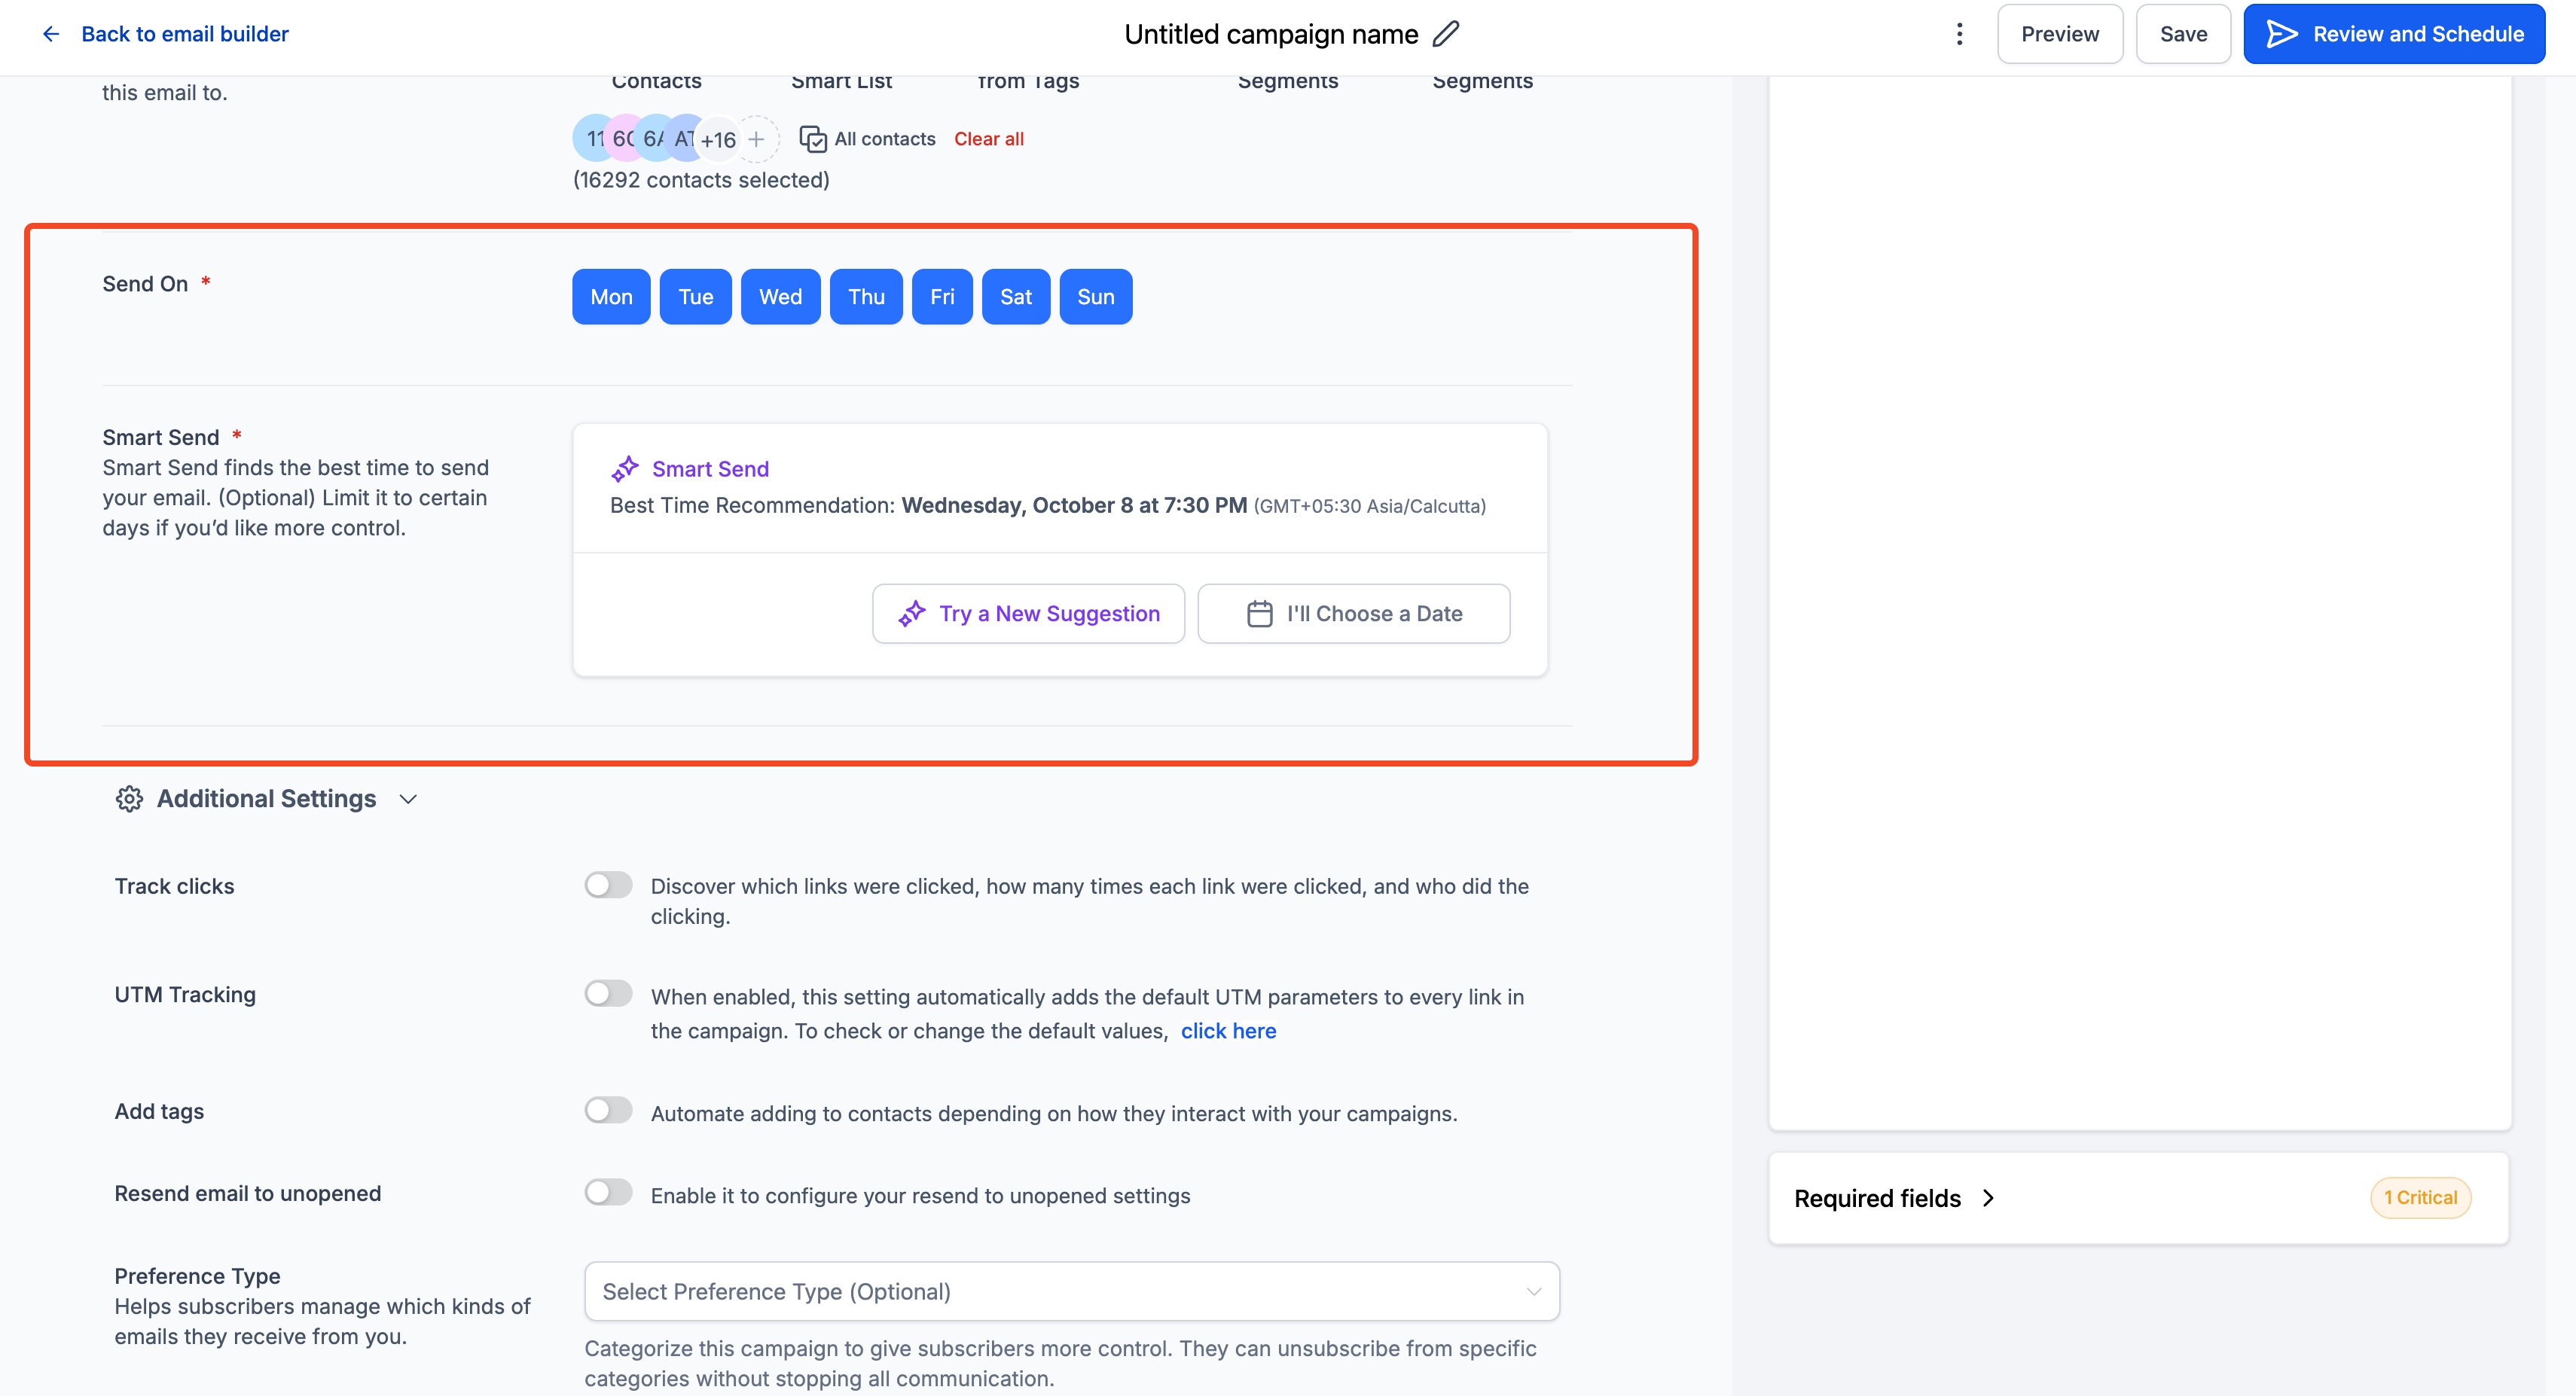Viewport: 2576px width, 1396px height.
Task: Open the UTM default values 'click here' link
Action: pos(1228,1031)
